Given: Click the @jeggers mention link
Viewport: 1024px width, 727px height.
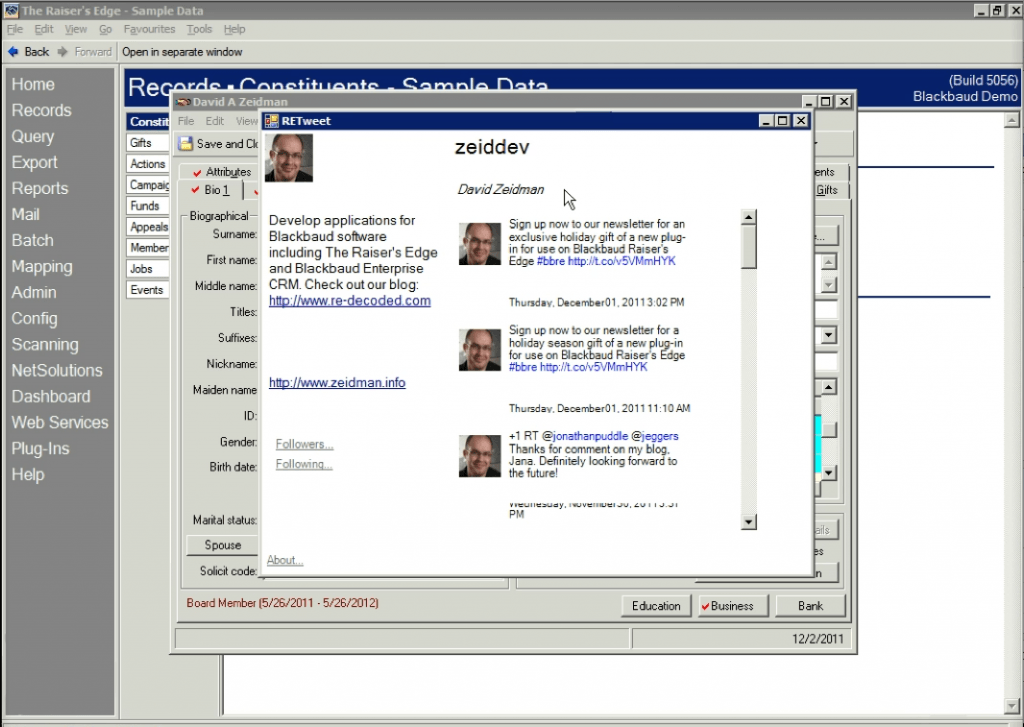Looking at the screenshot, I should click(655, 436).
